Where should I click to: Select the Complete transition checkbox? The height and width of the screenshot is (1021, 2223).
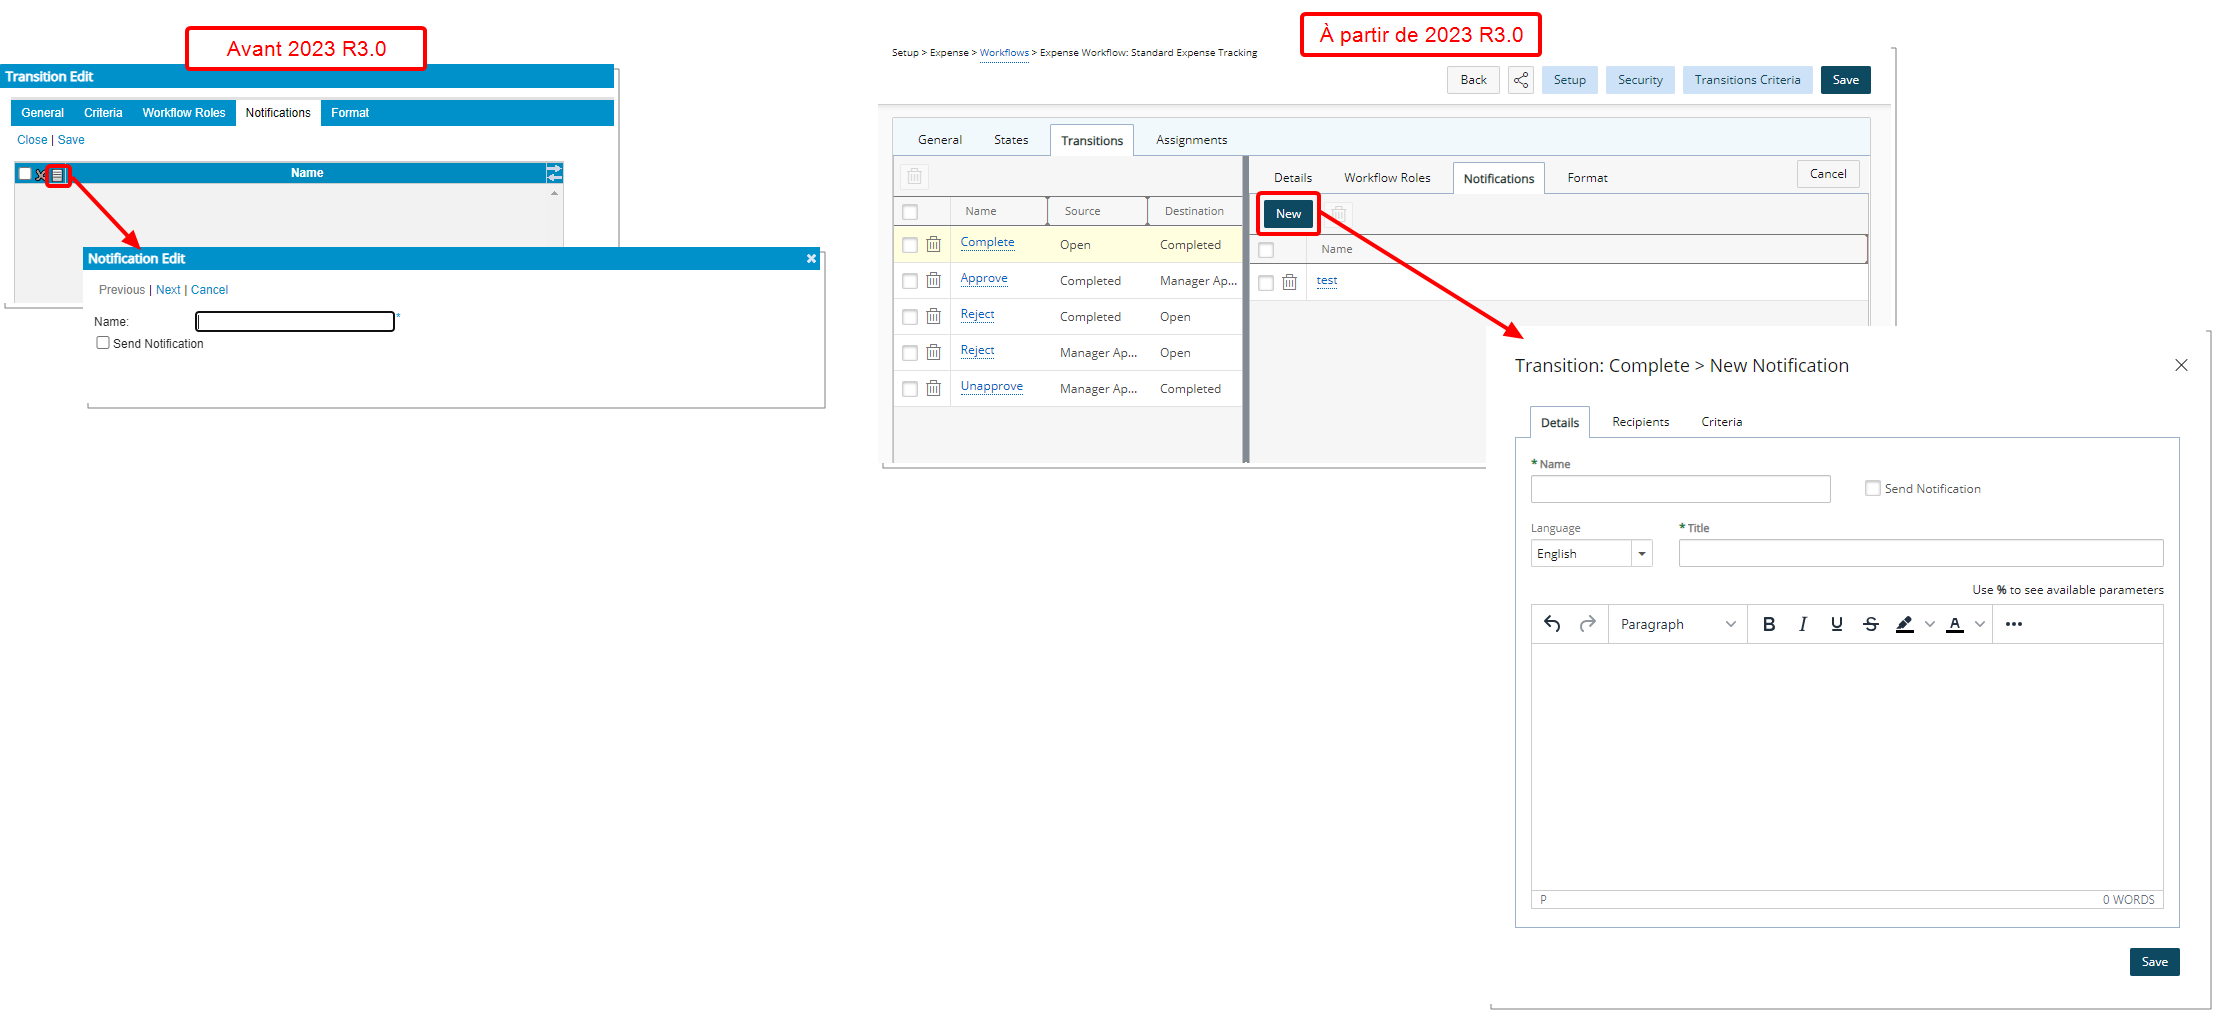tap(910, 245)
